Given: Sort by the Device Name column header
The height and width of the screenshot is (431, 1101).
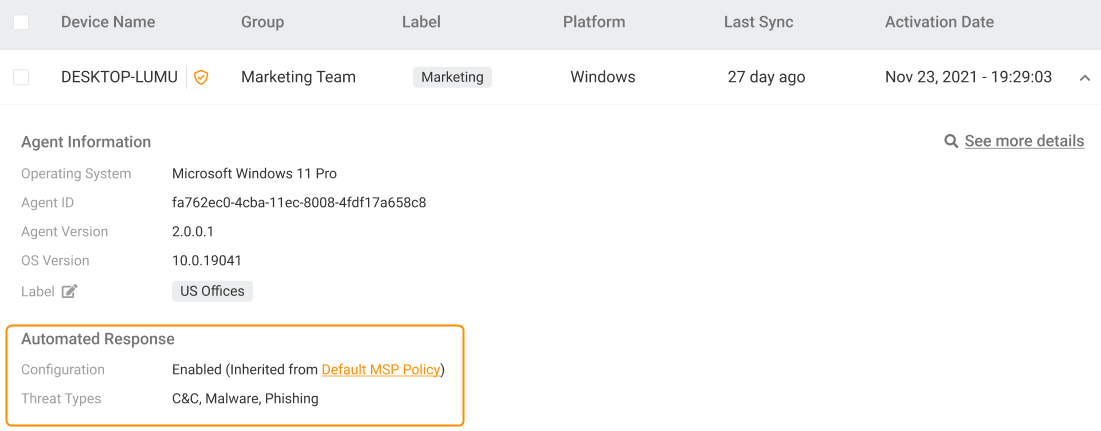Looking at the screenshot, I should tap(108, 22).
